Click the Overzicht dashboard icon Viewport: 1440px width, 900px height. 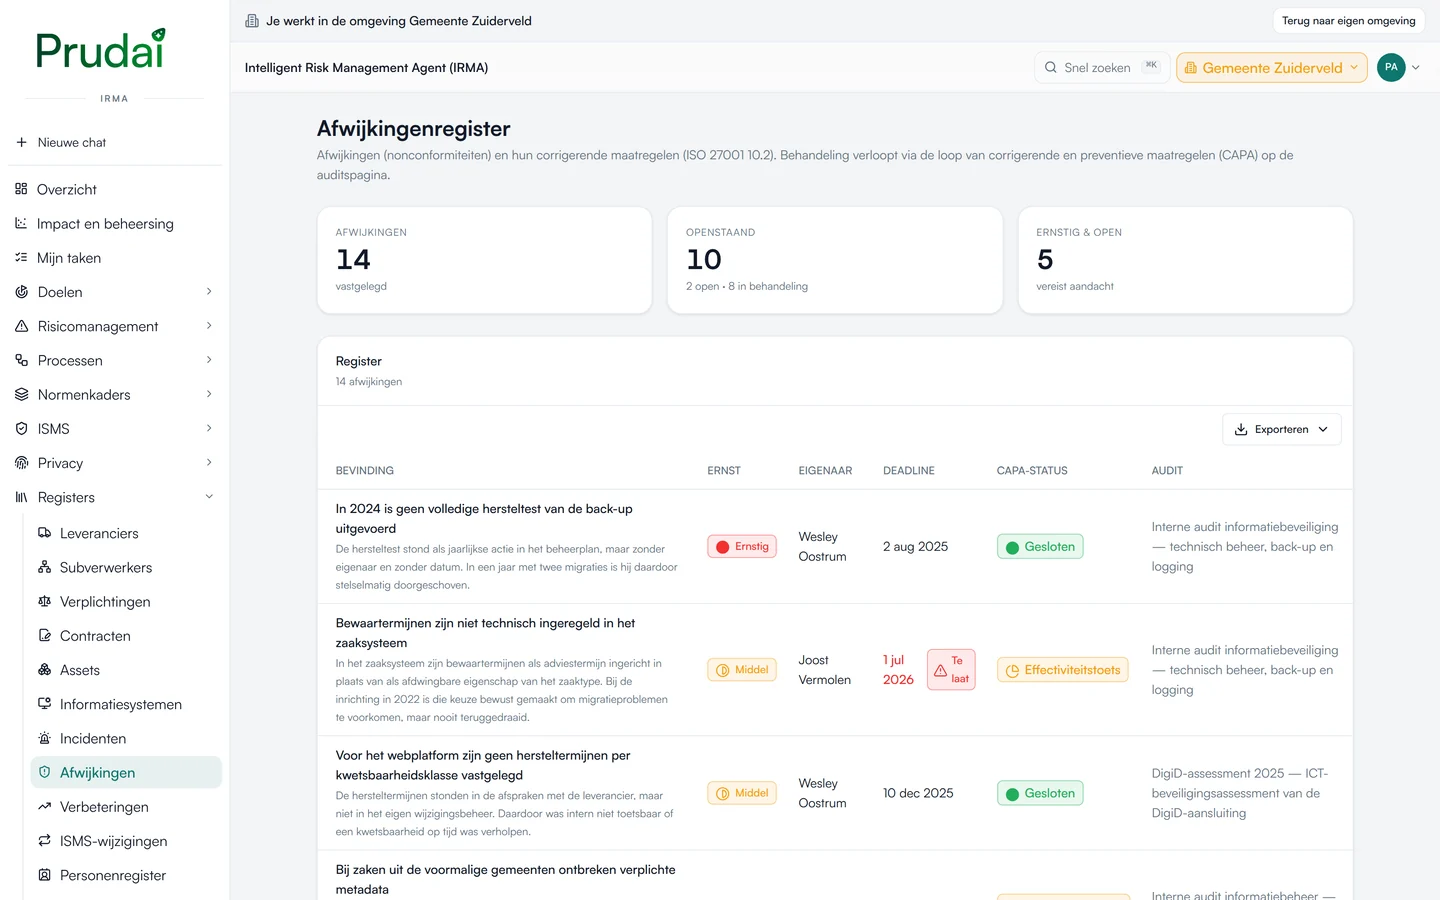pyautogui.click(x=21, y=189)
